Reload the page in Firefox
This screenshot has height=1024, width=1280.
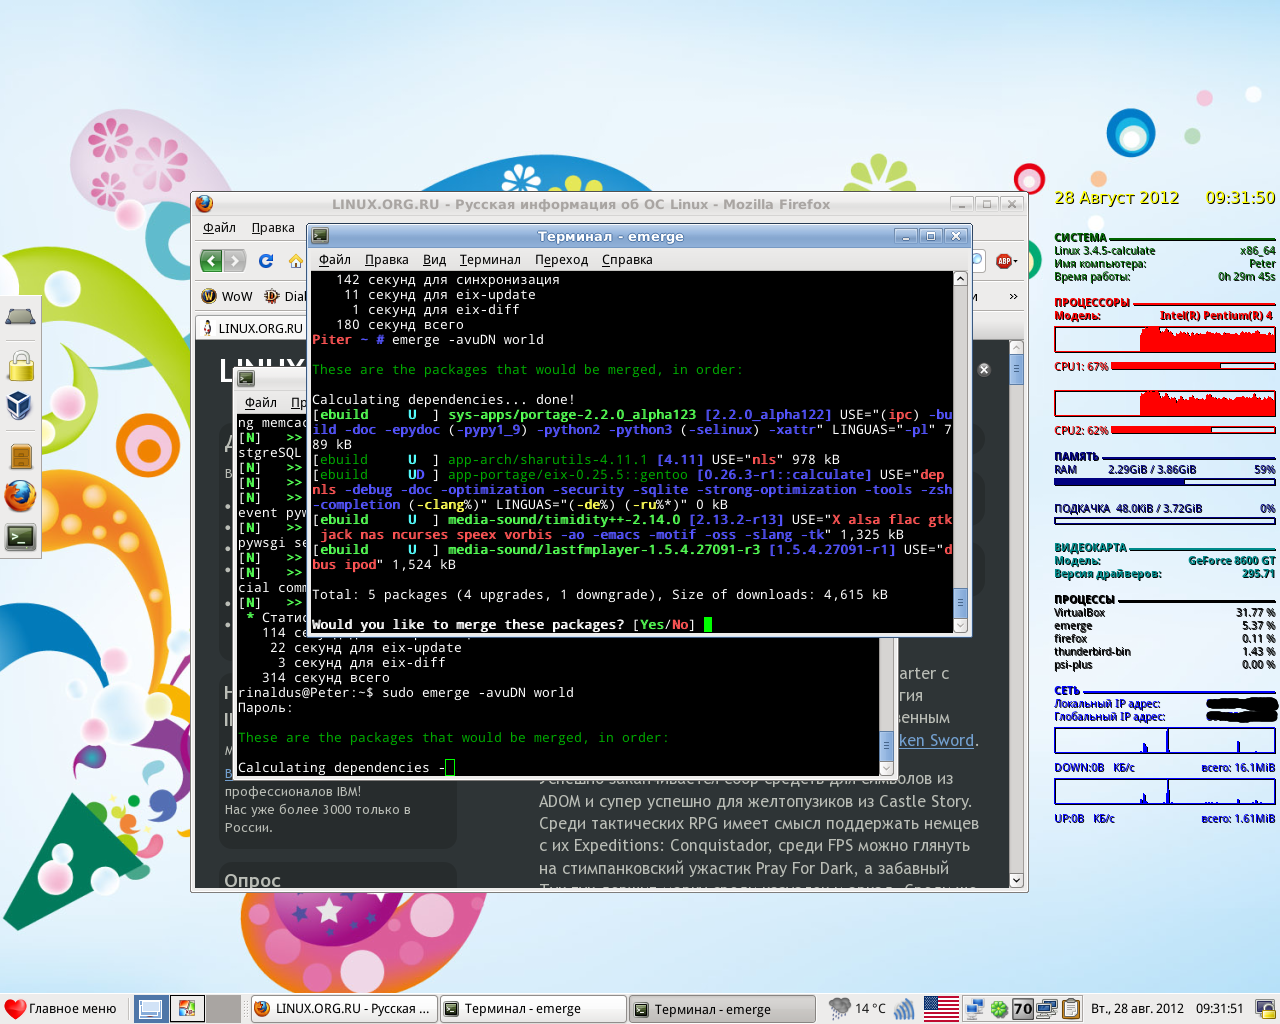point(266,261)
